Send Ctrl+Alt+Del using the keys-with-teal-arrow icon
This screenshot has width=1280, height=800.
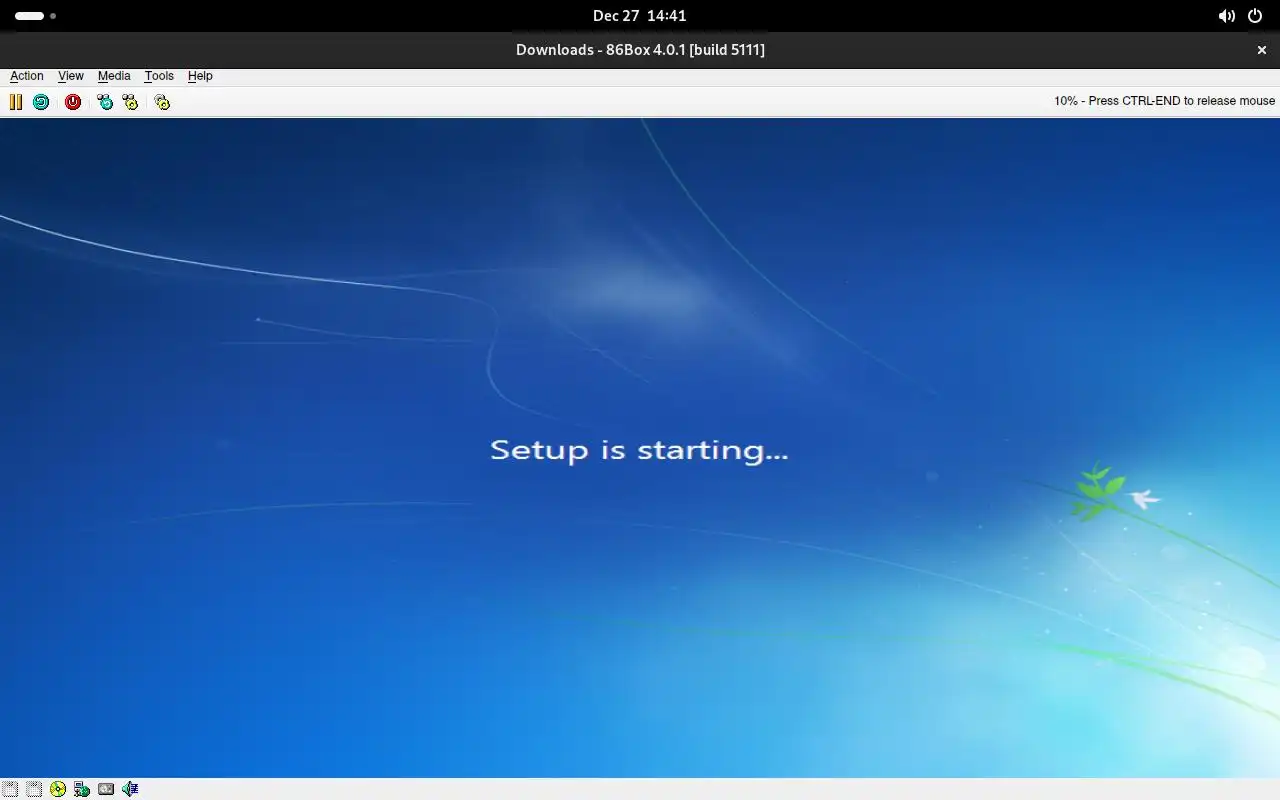pos(105,102)
